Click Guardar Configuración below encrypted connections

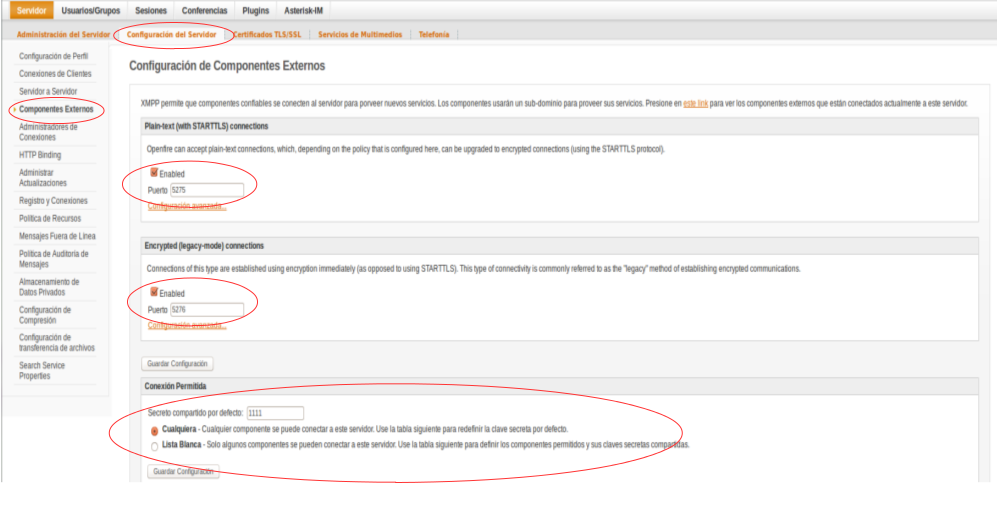point(177,364)
